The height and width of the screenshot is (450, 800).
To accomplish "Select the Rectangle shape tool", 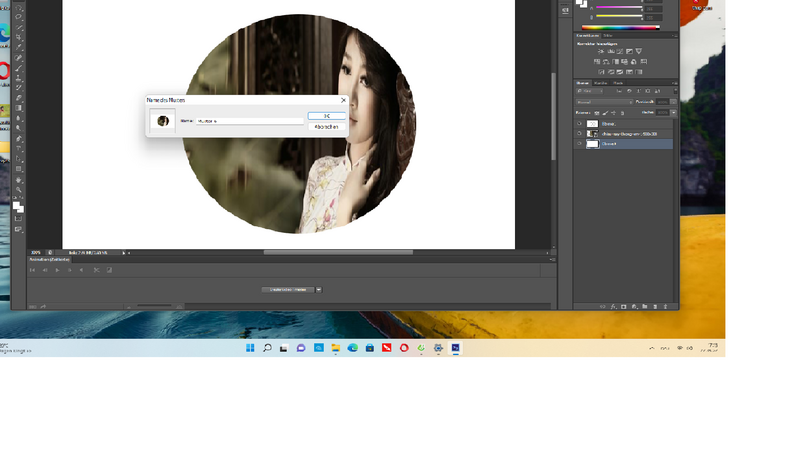I will coord(19,169).
